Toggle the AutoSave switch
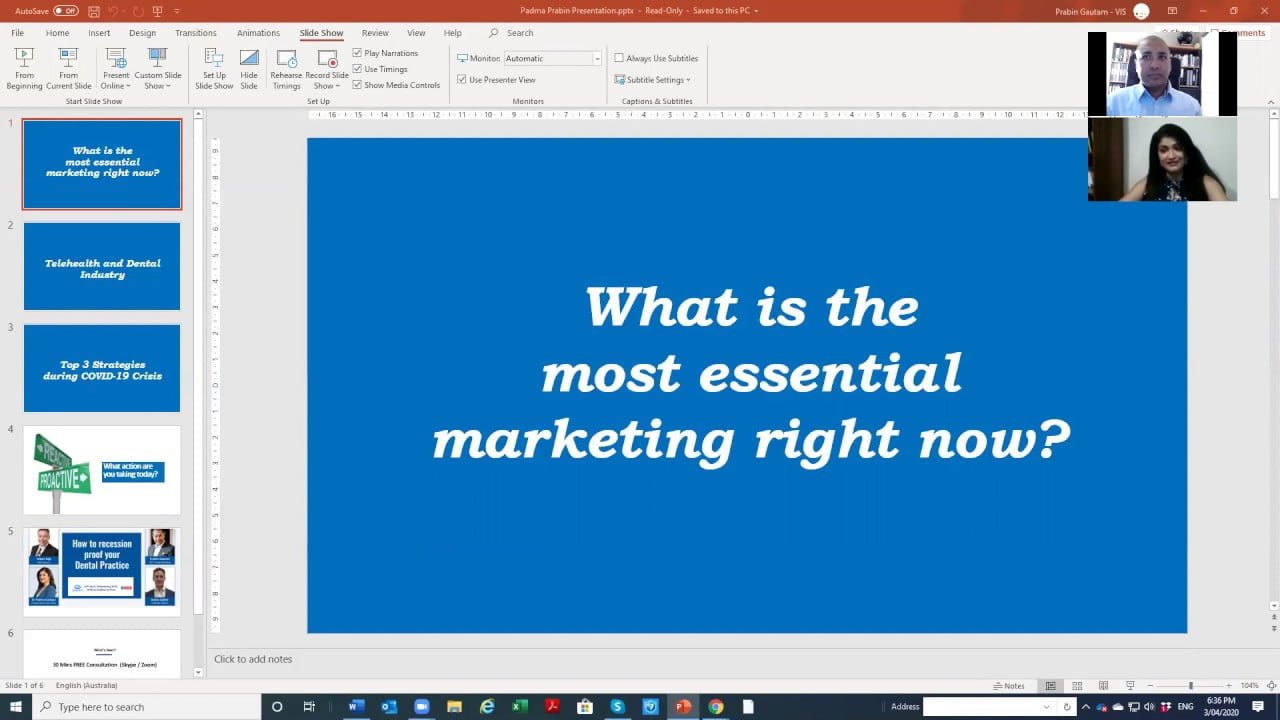This screenshot has height=720, width=1280. [x=65, y=11]
